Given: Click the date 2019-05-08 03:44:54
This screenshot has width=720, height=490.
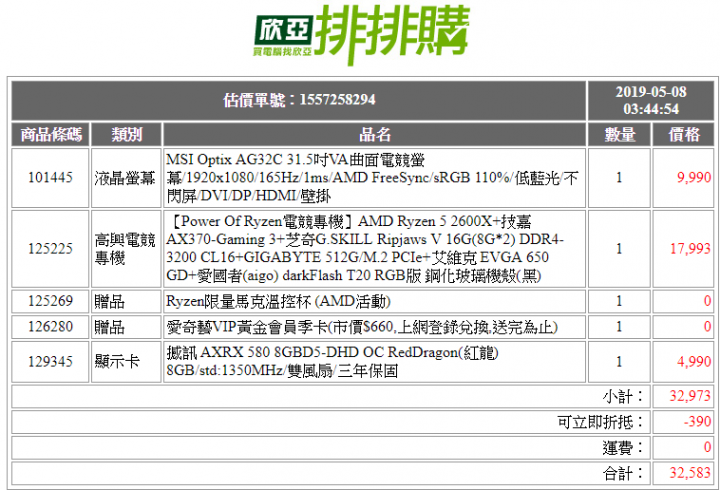Looking at the screenshot, I should [x=651, y=101].
